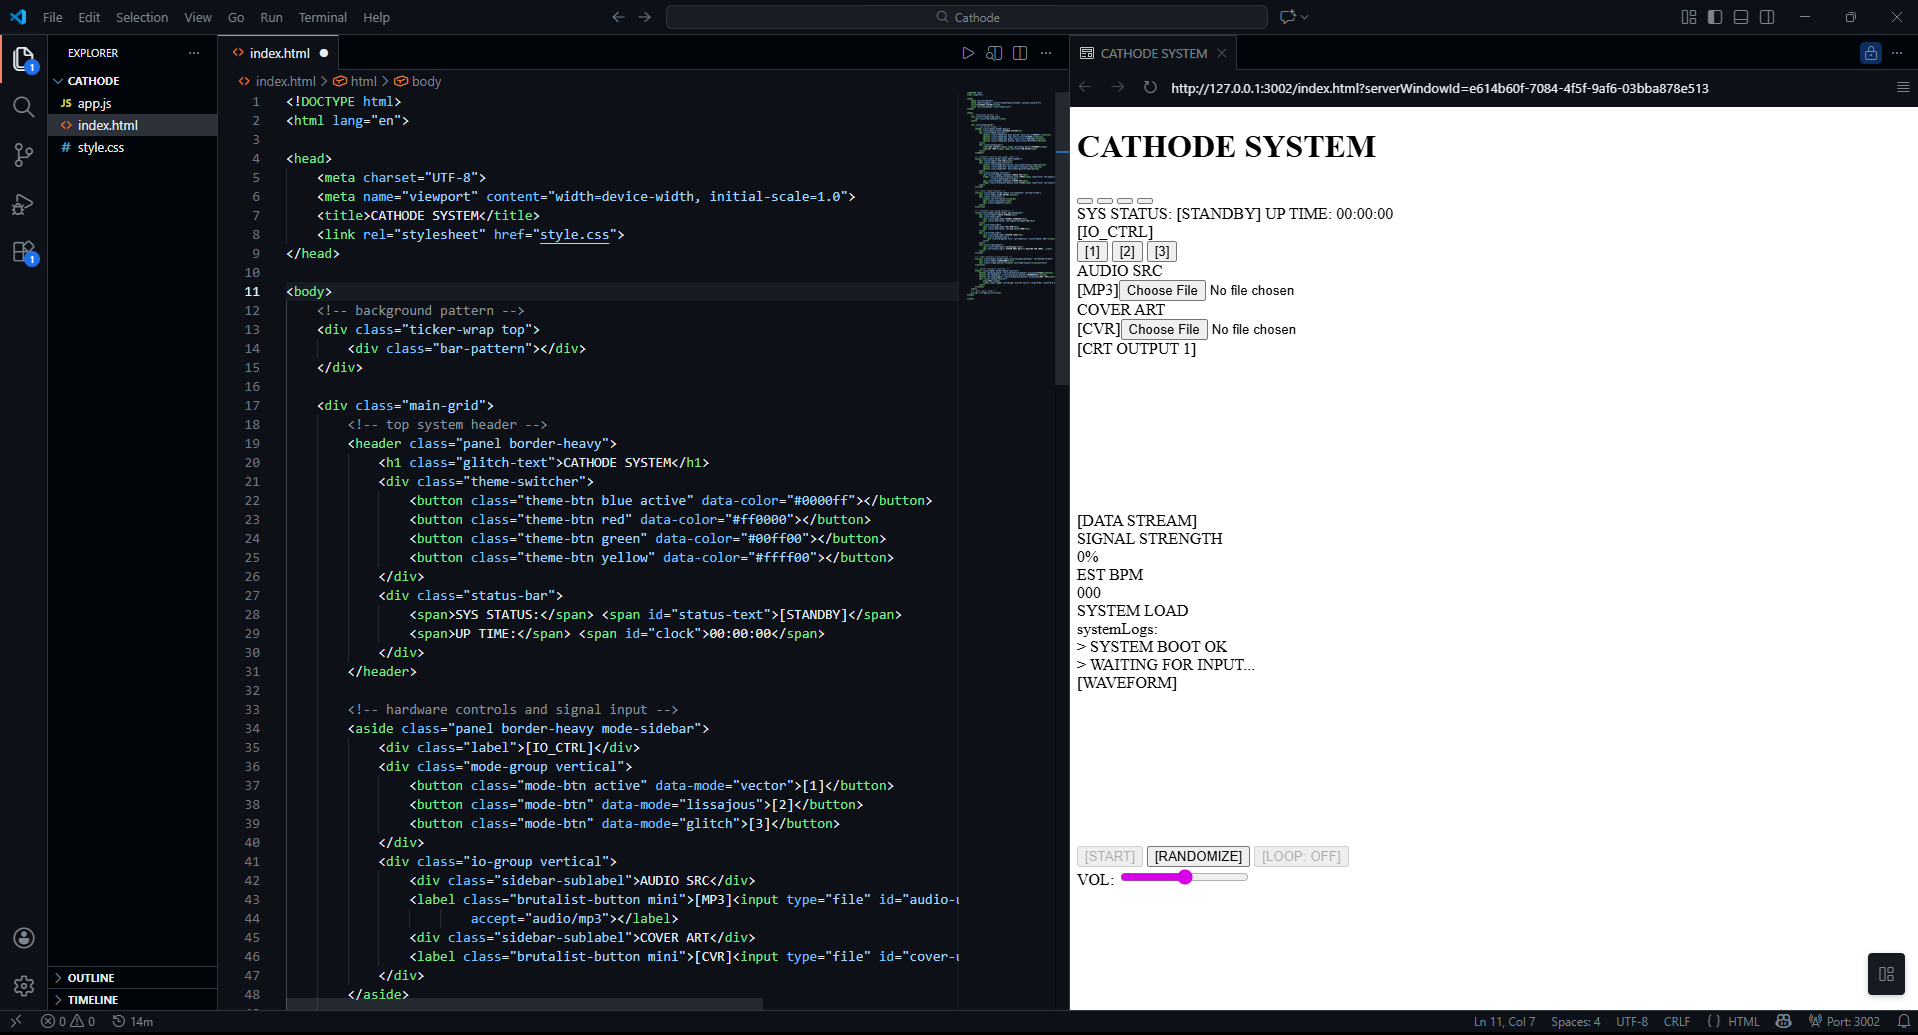
Task: Click Choose File next to [MP3]
Action: 1162,290
